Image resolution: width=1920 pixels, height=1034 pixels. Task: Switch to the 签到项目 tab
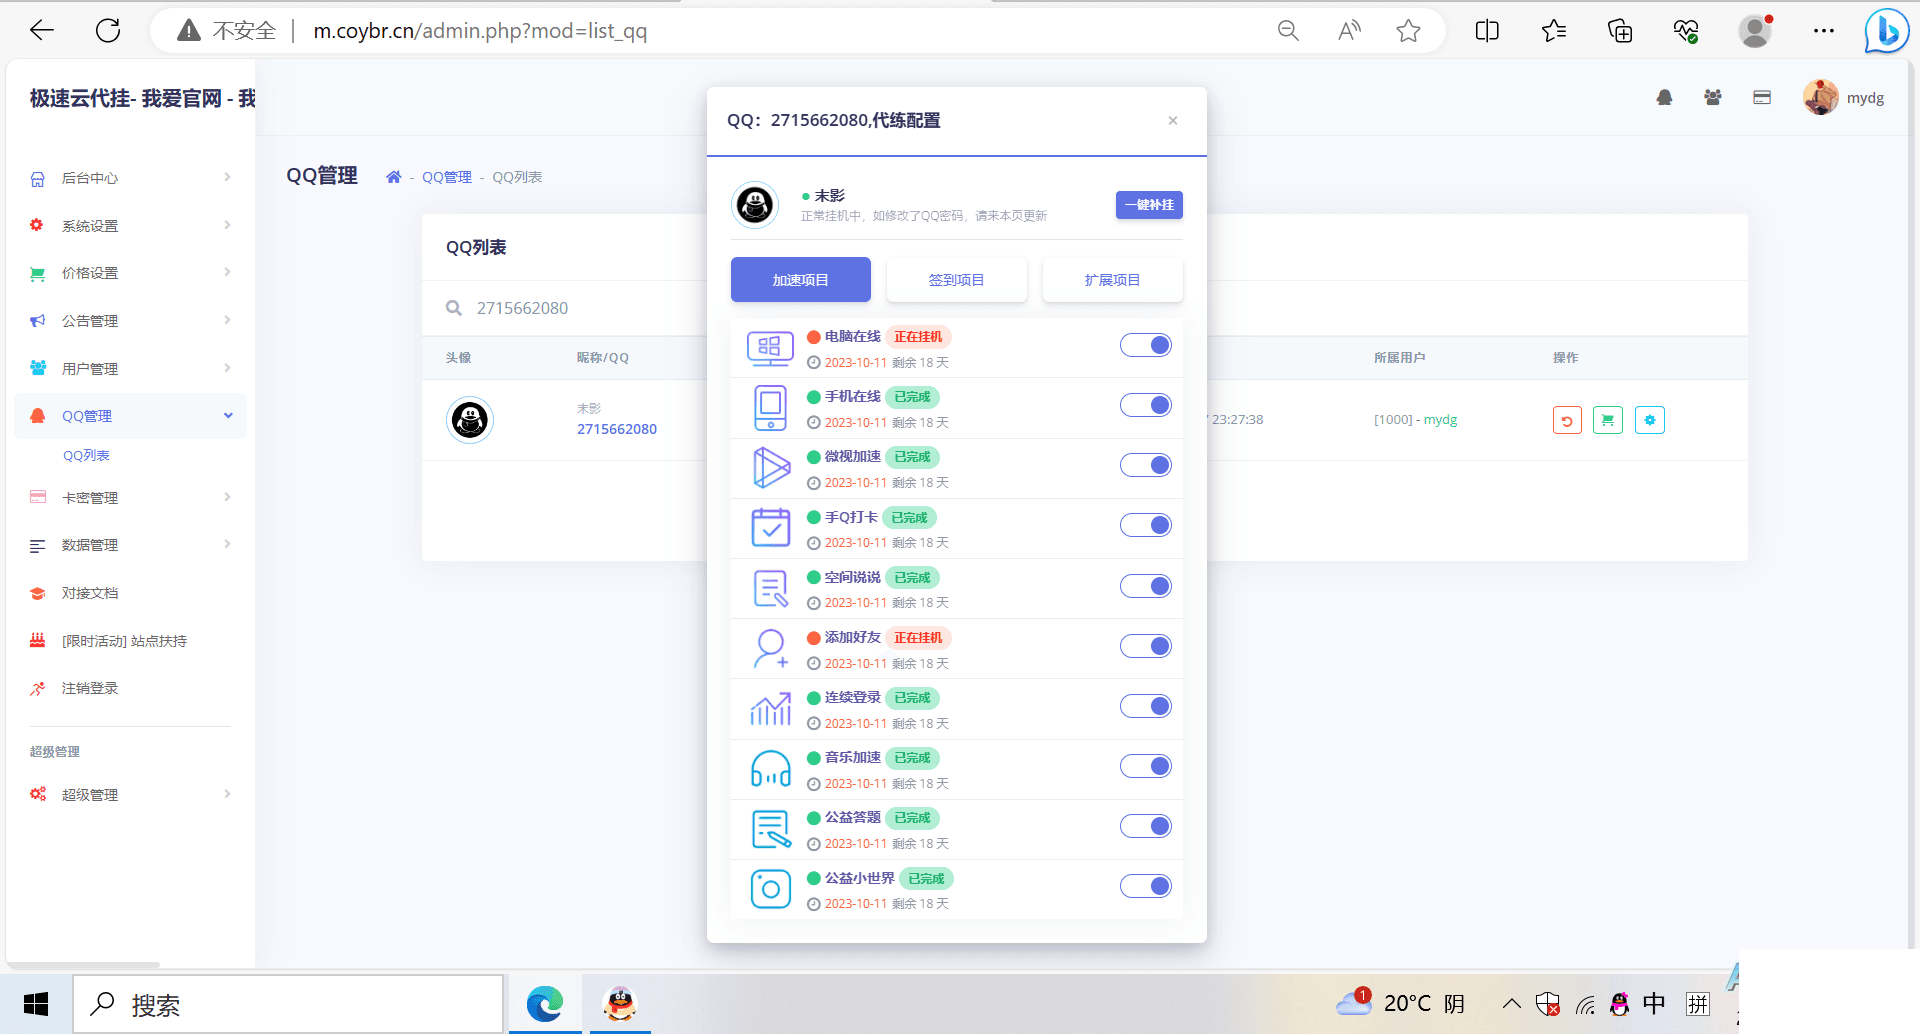click(957, 280)
